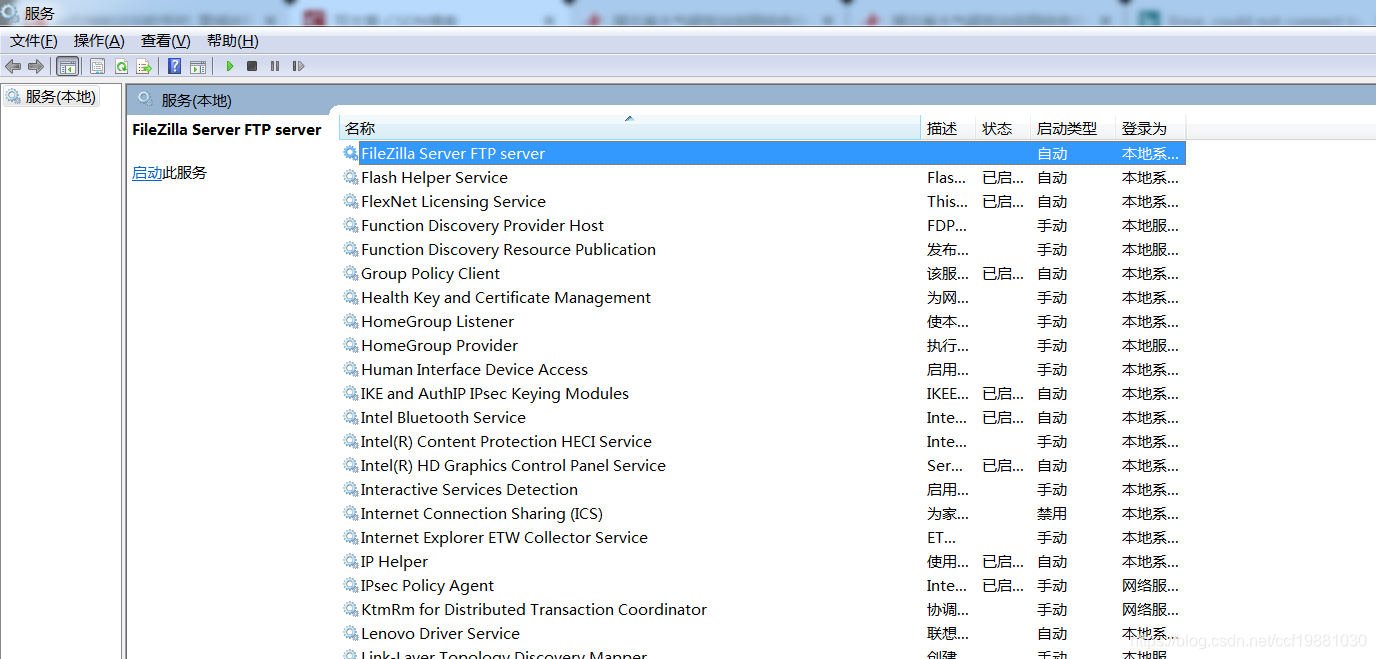
Task: Select the HomeGroup Listener name
Action: tap(437, 321)
